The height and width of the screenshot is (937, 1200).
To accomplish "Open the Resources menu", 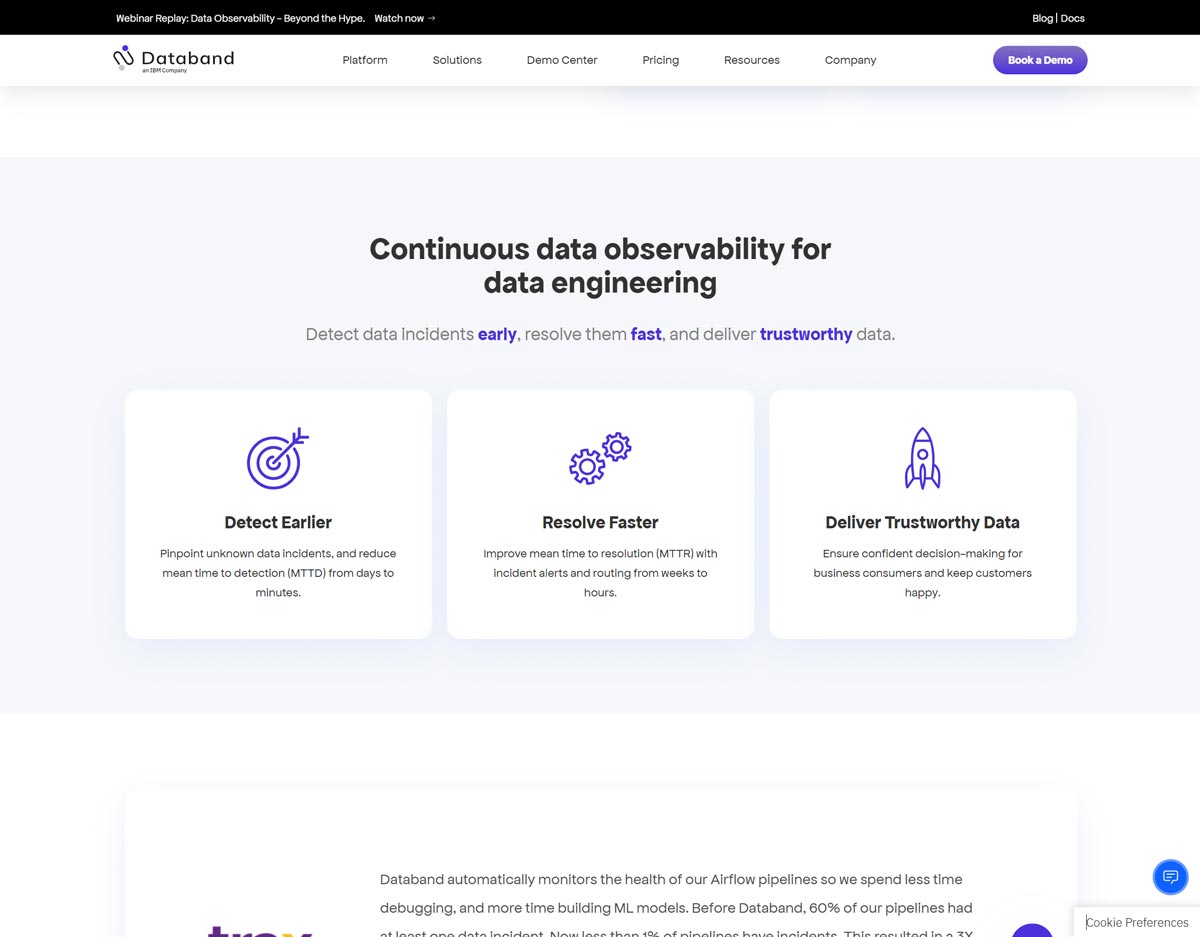I will point(752,60).
